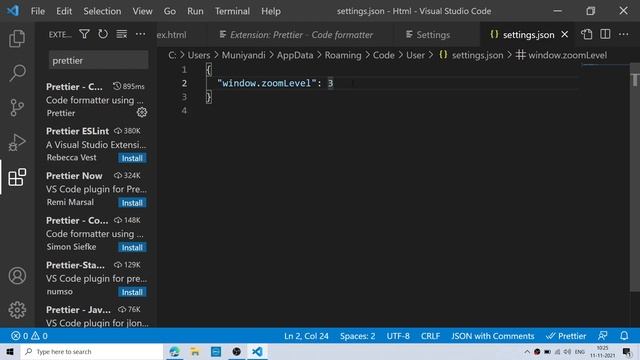The height and width of the screenshot is (360, 640).
Task: Open the View menu
Action: [142, 11]
